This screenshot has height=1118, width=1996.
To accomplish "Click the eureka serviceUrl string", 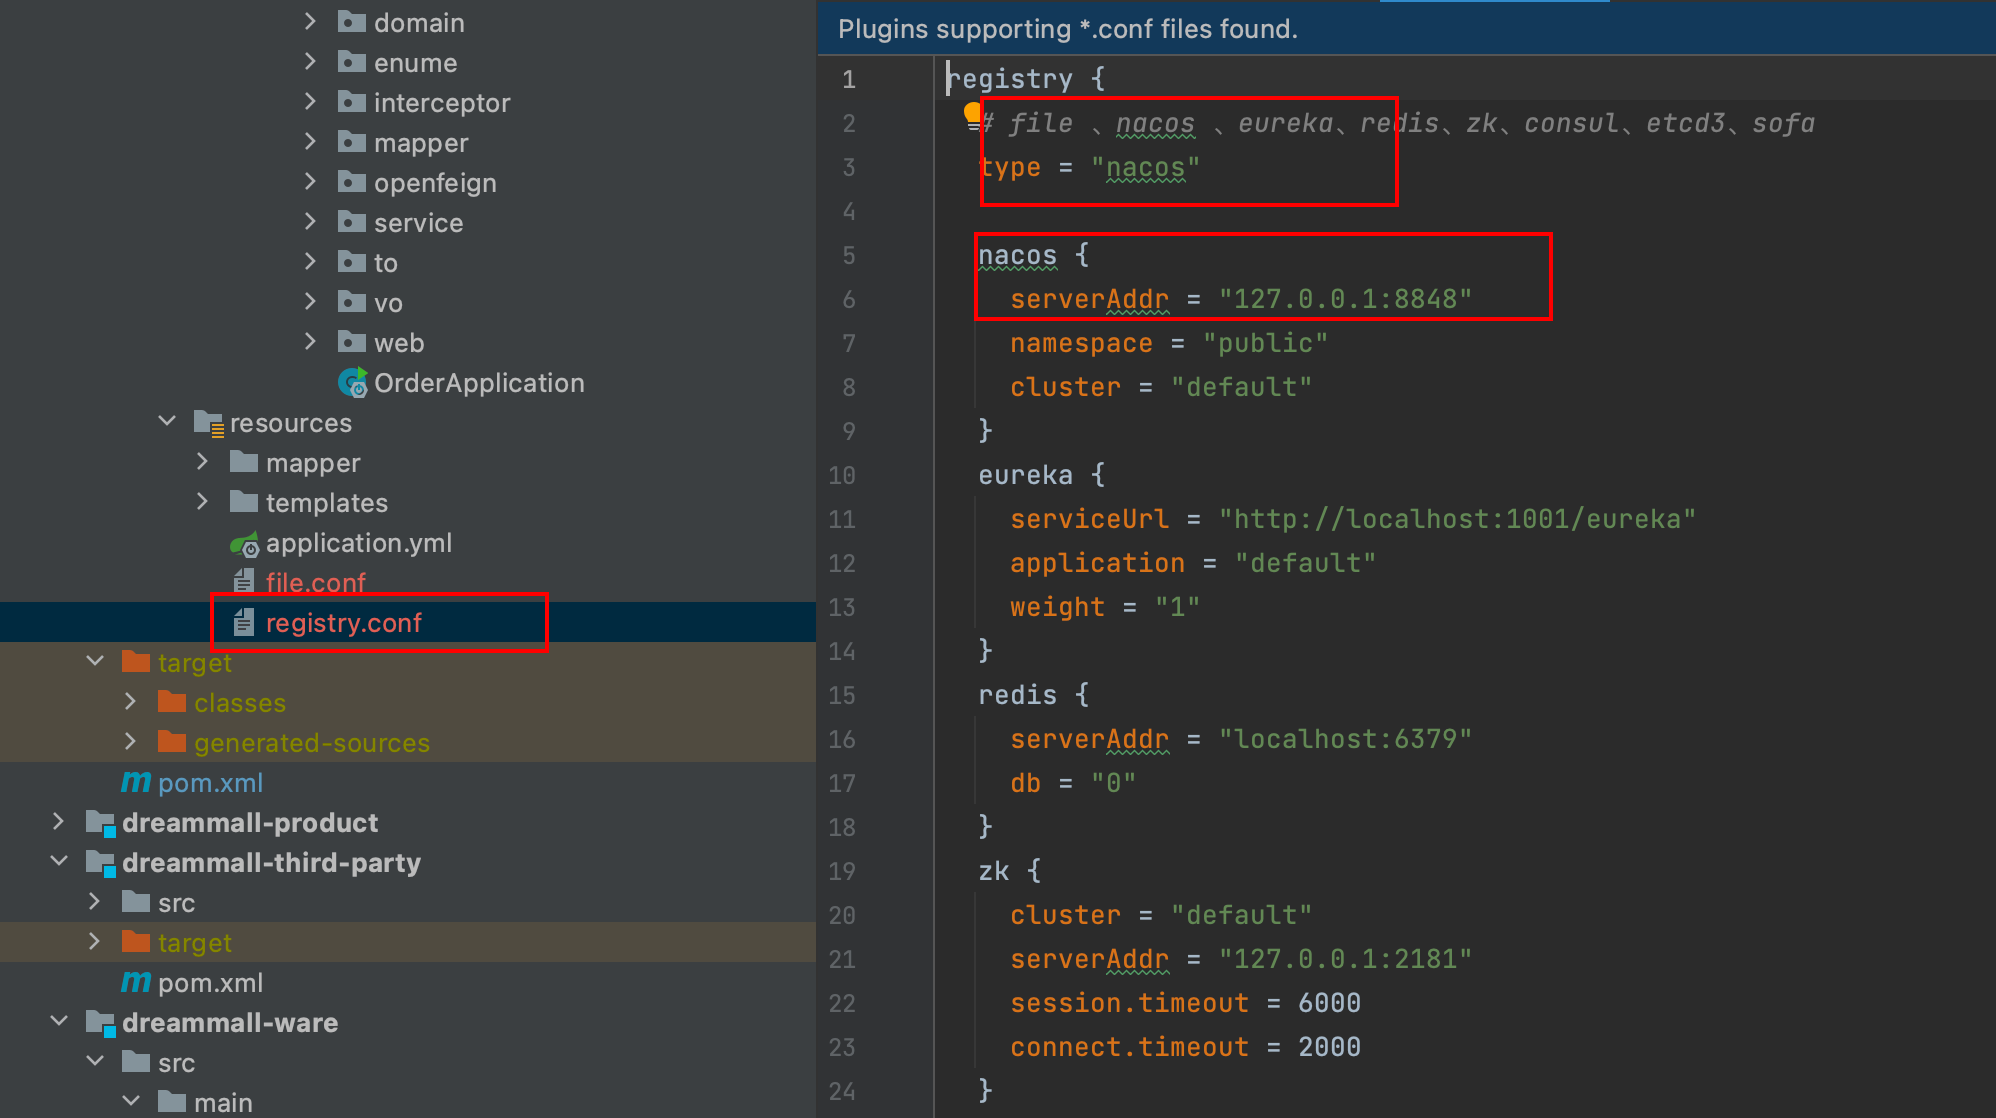I will (x=1457, y=519).
